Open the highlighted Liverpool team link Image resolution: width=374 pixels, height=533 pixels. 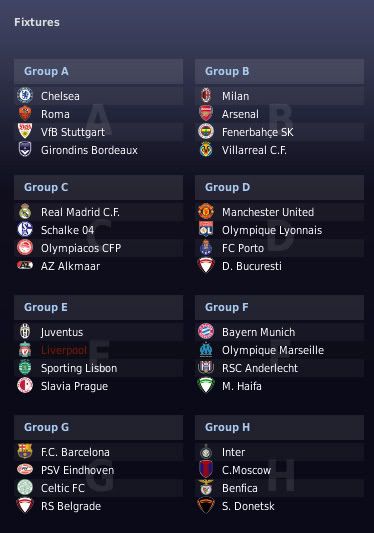pos(64,350)
